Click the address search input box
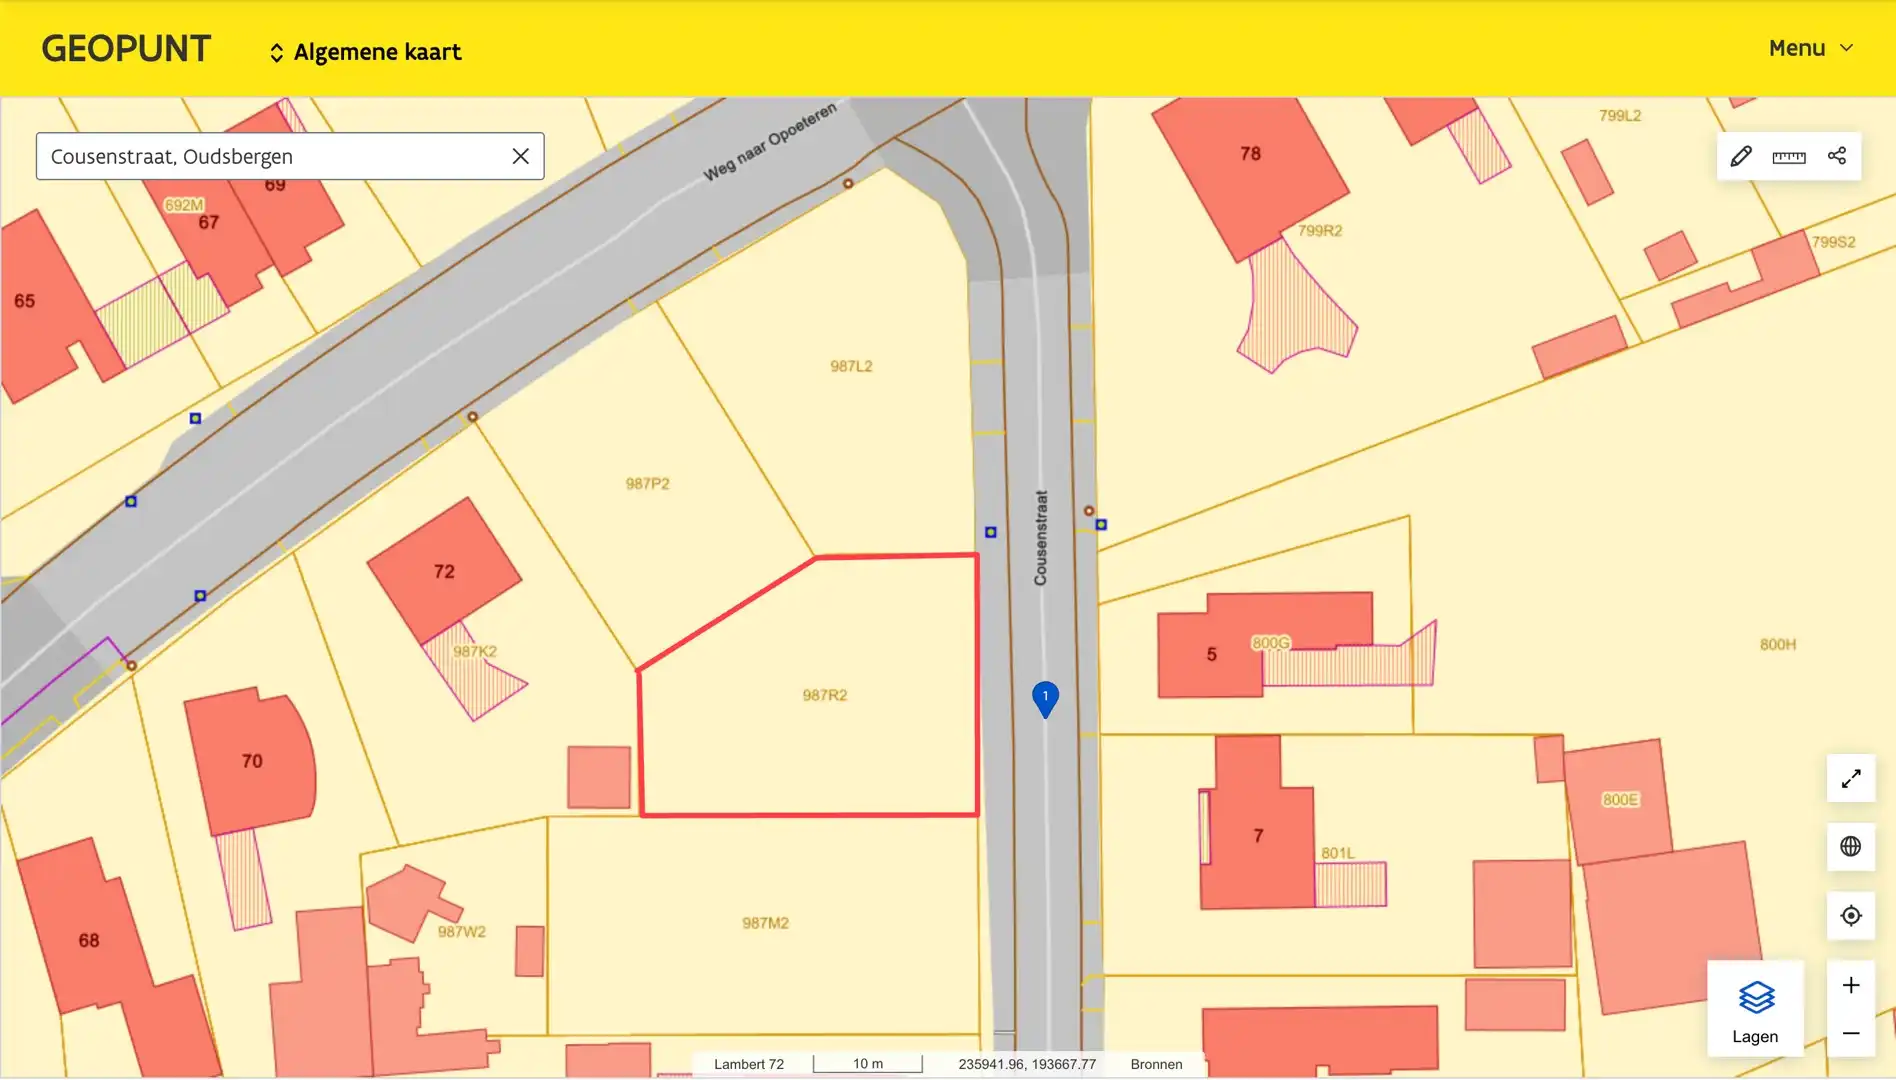 click(270, 156)
